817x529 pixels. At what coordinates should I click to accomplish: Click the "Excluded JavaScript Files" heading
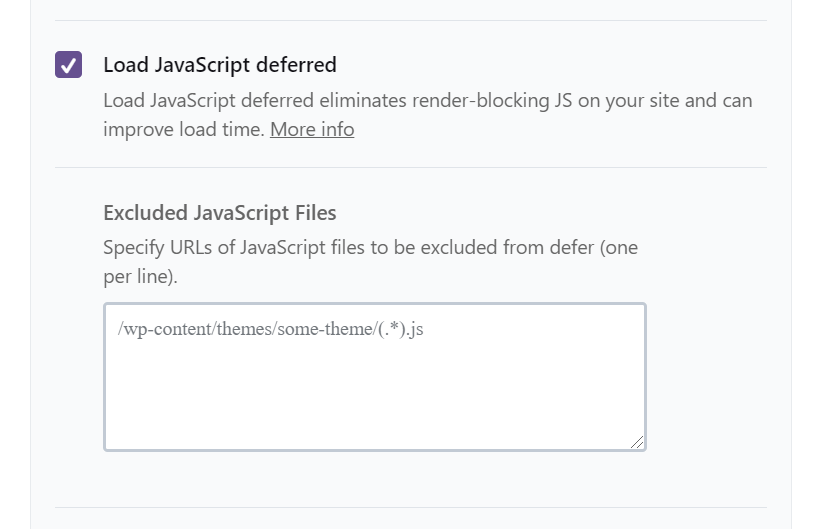pyautogui.click(x=219, y=212)
